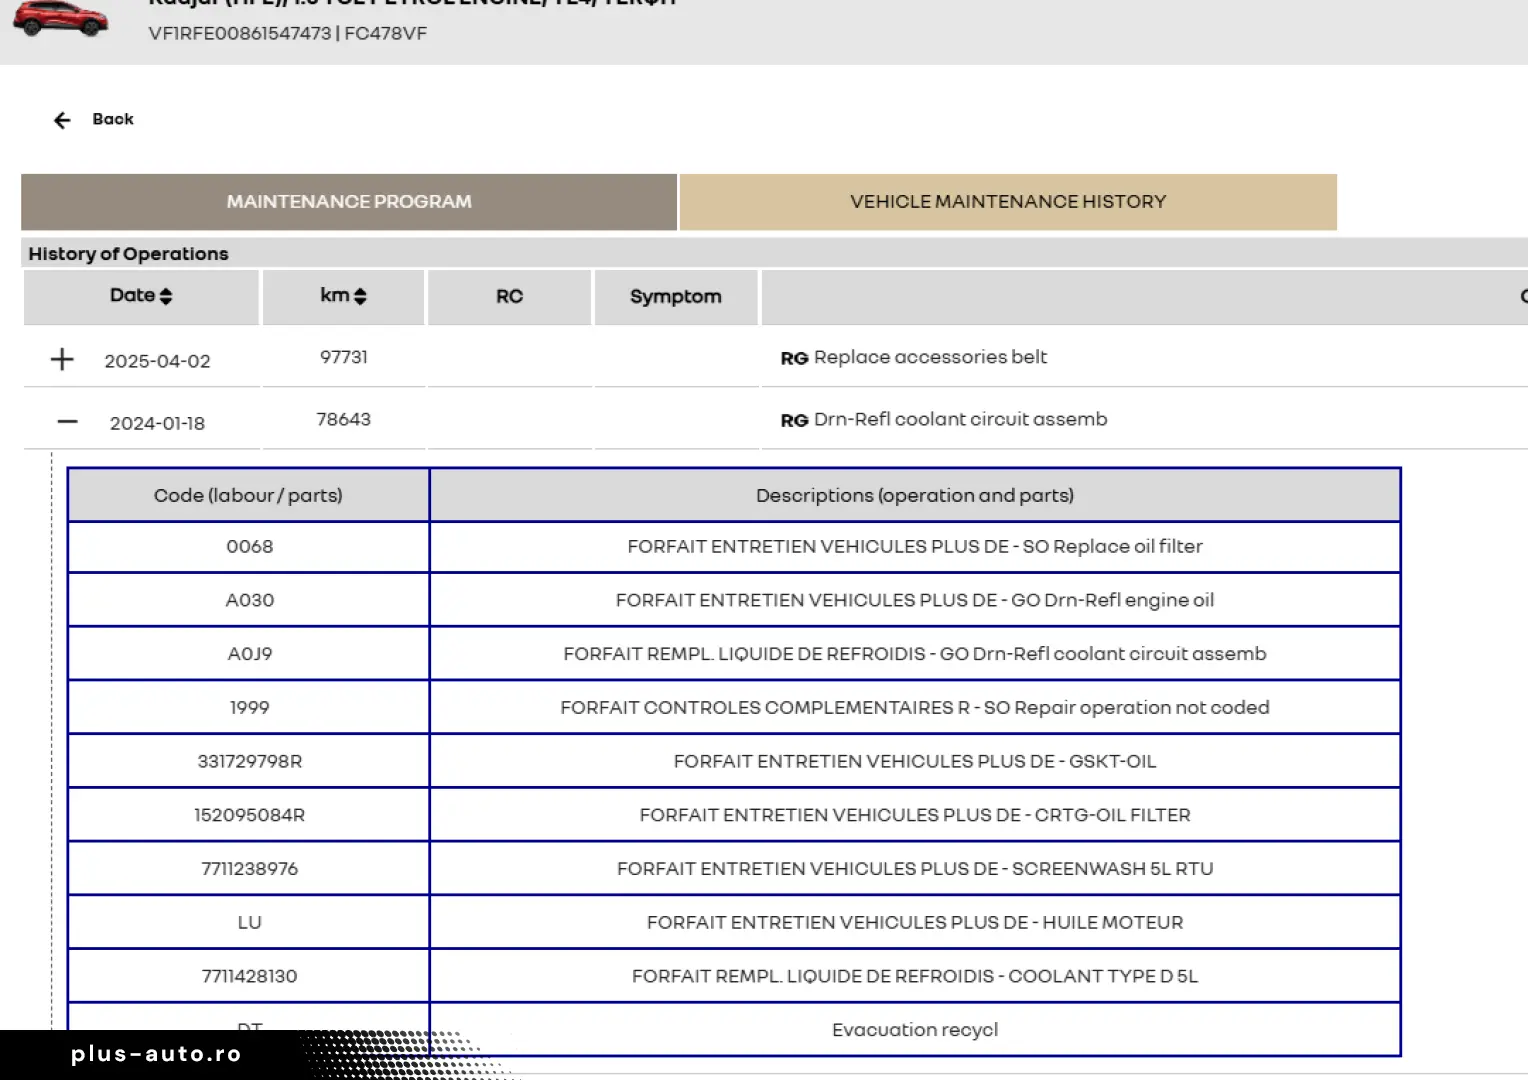Expand the 2025-04-02 operation row
1528x1080 pixels.
[62, 359]
